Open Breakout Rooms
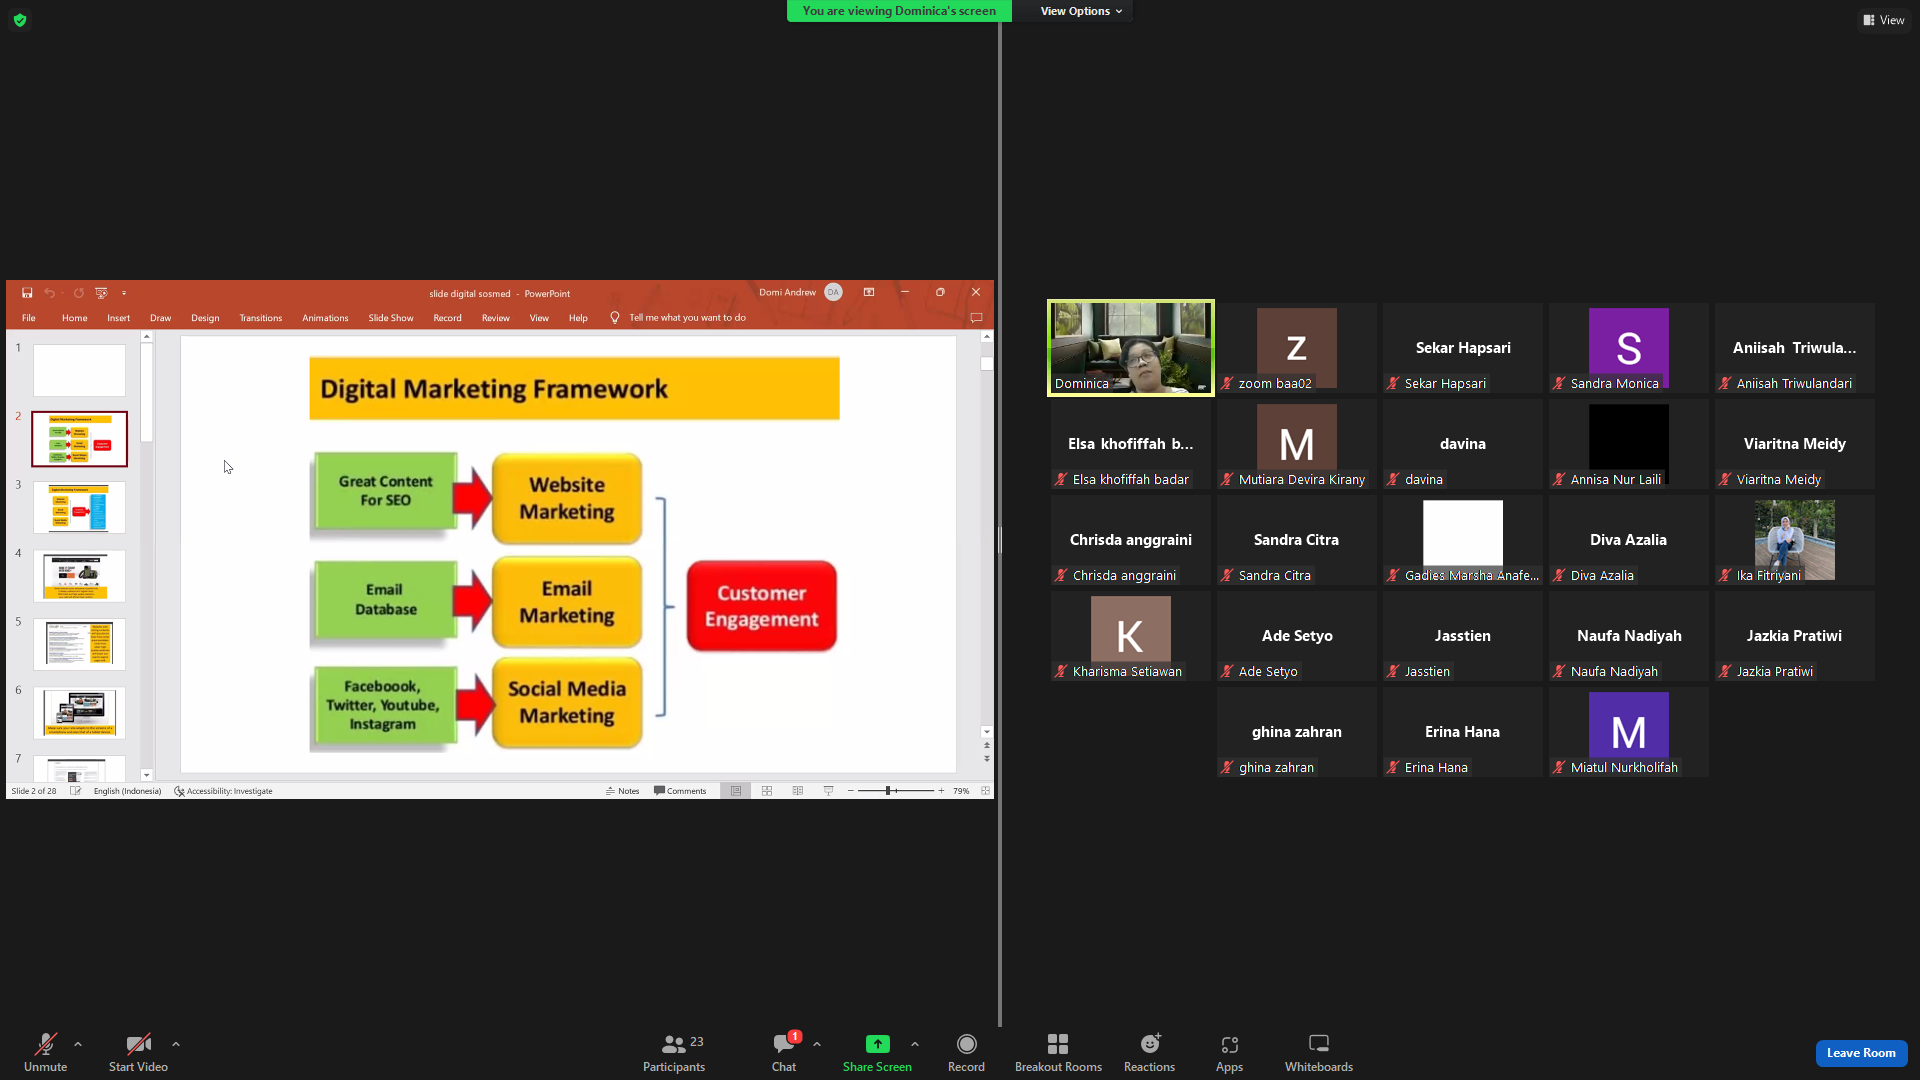 (x=1058, y=1053)
